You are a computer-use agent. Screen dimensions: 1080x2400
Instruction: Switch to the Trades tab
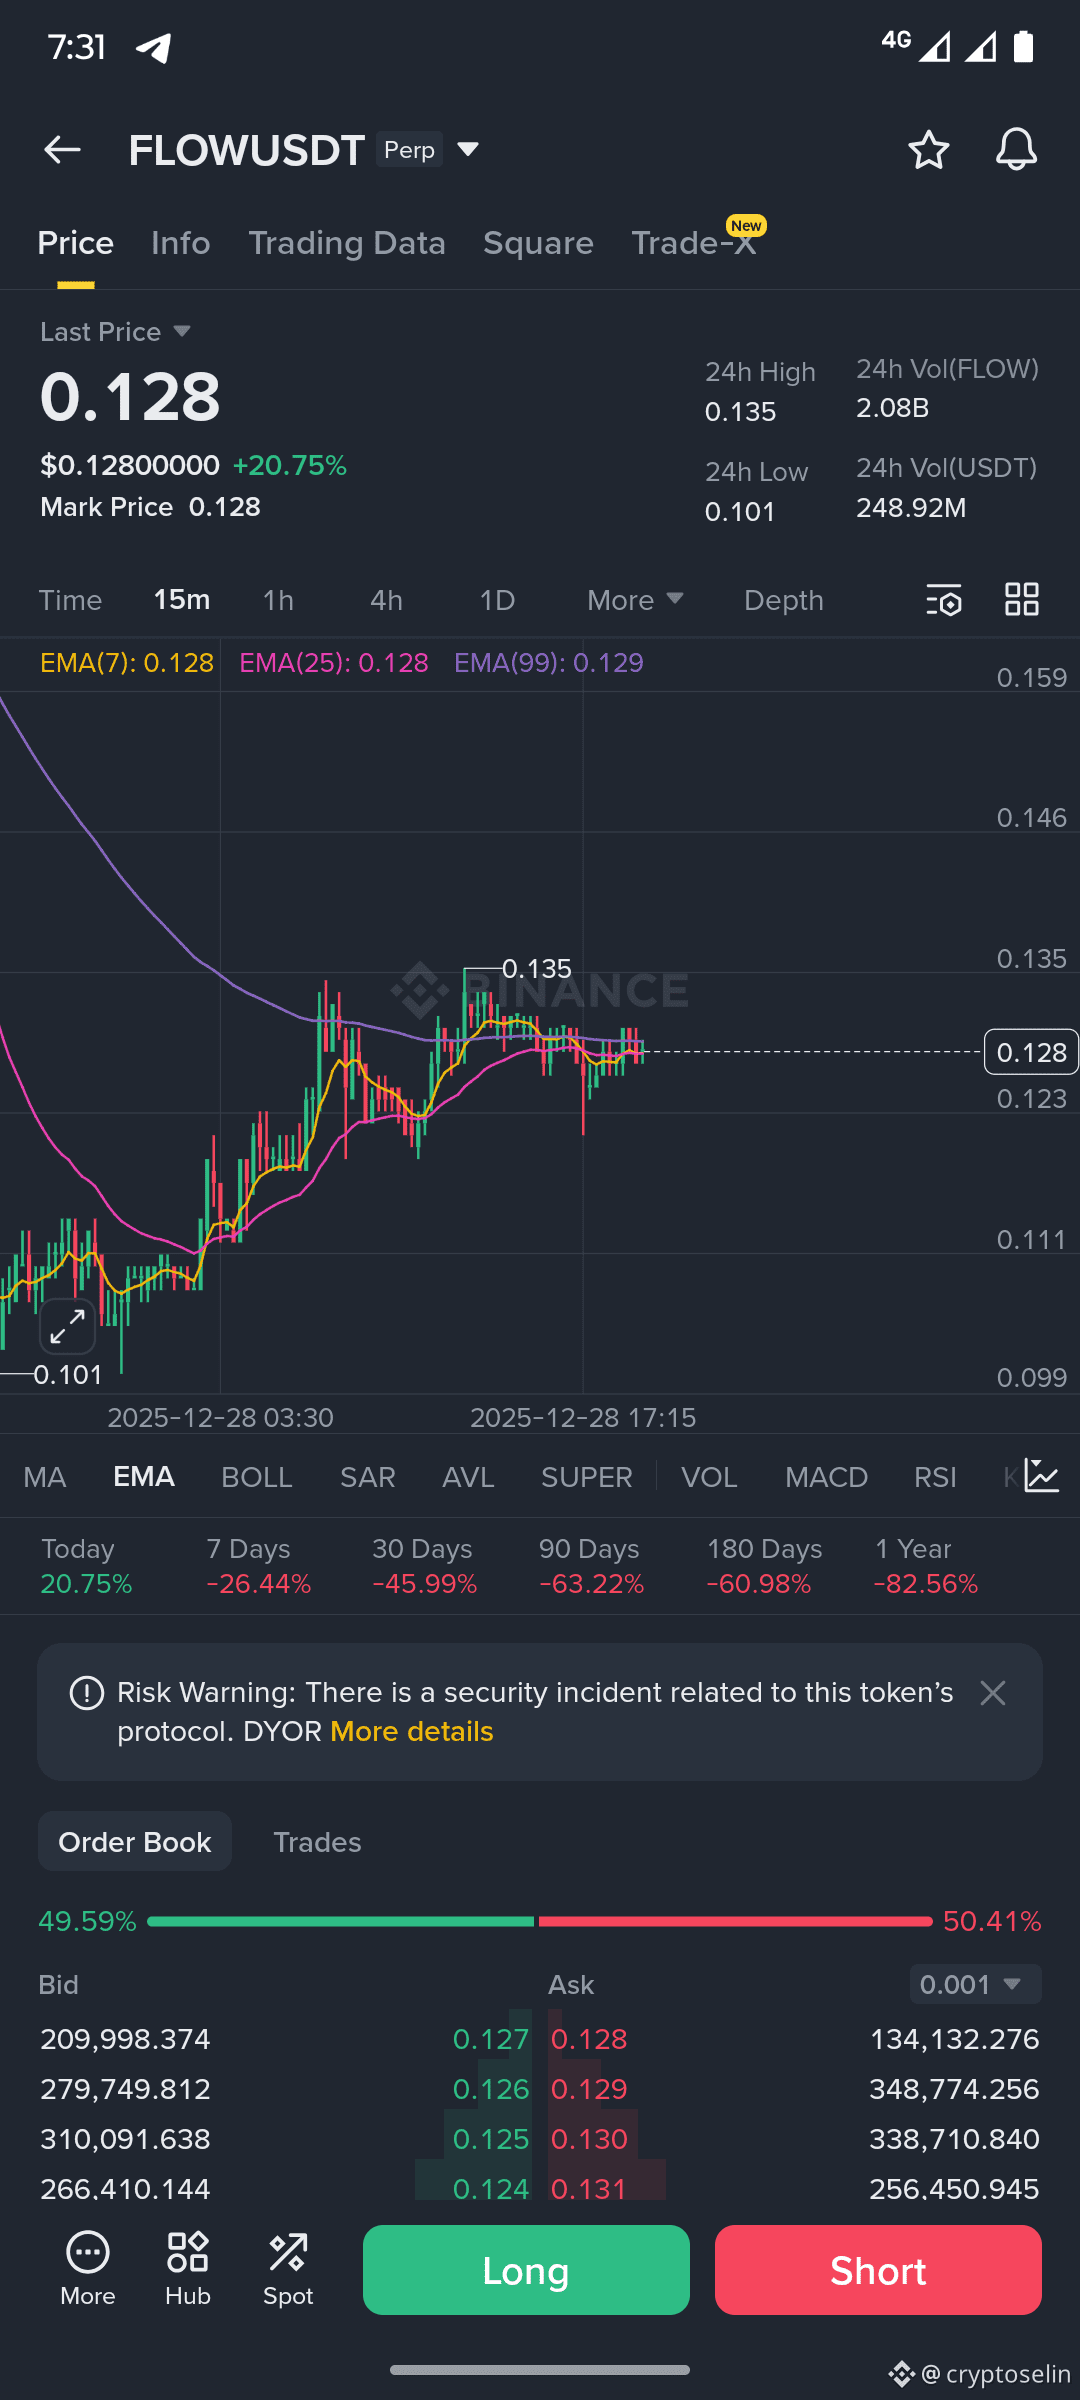click(x=317, y=1842)
